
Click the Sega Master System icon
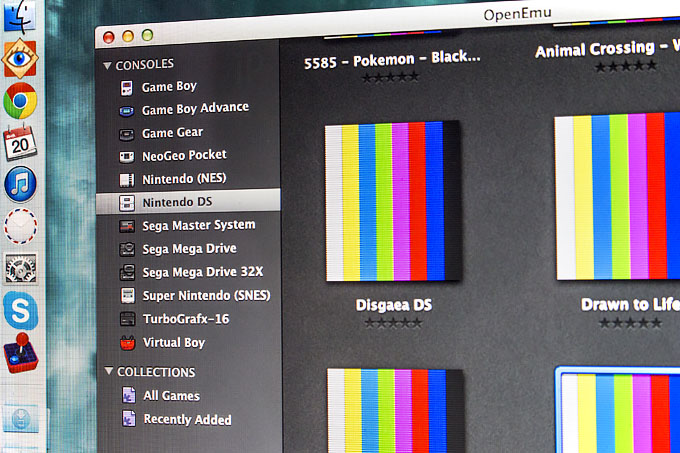point(127,226)
